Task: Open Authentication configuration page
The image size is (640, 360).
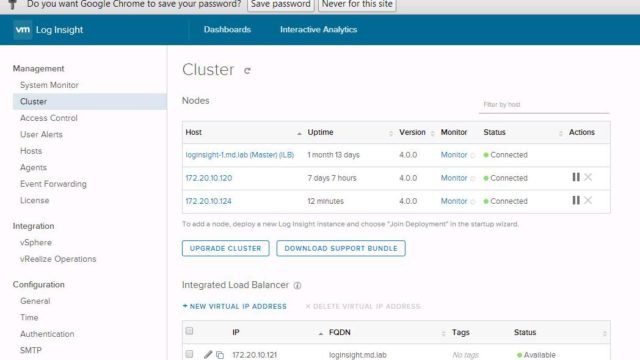Action: [x=47, y=334]
